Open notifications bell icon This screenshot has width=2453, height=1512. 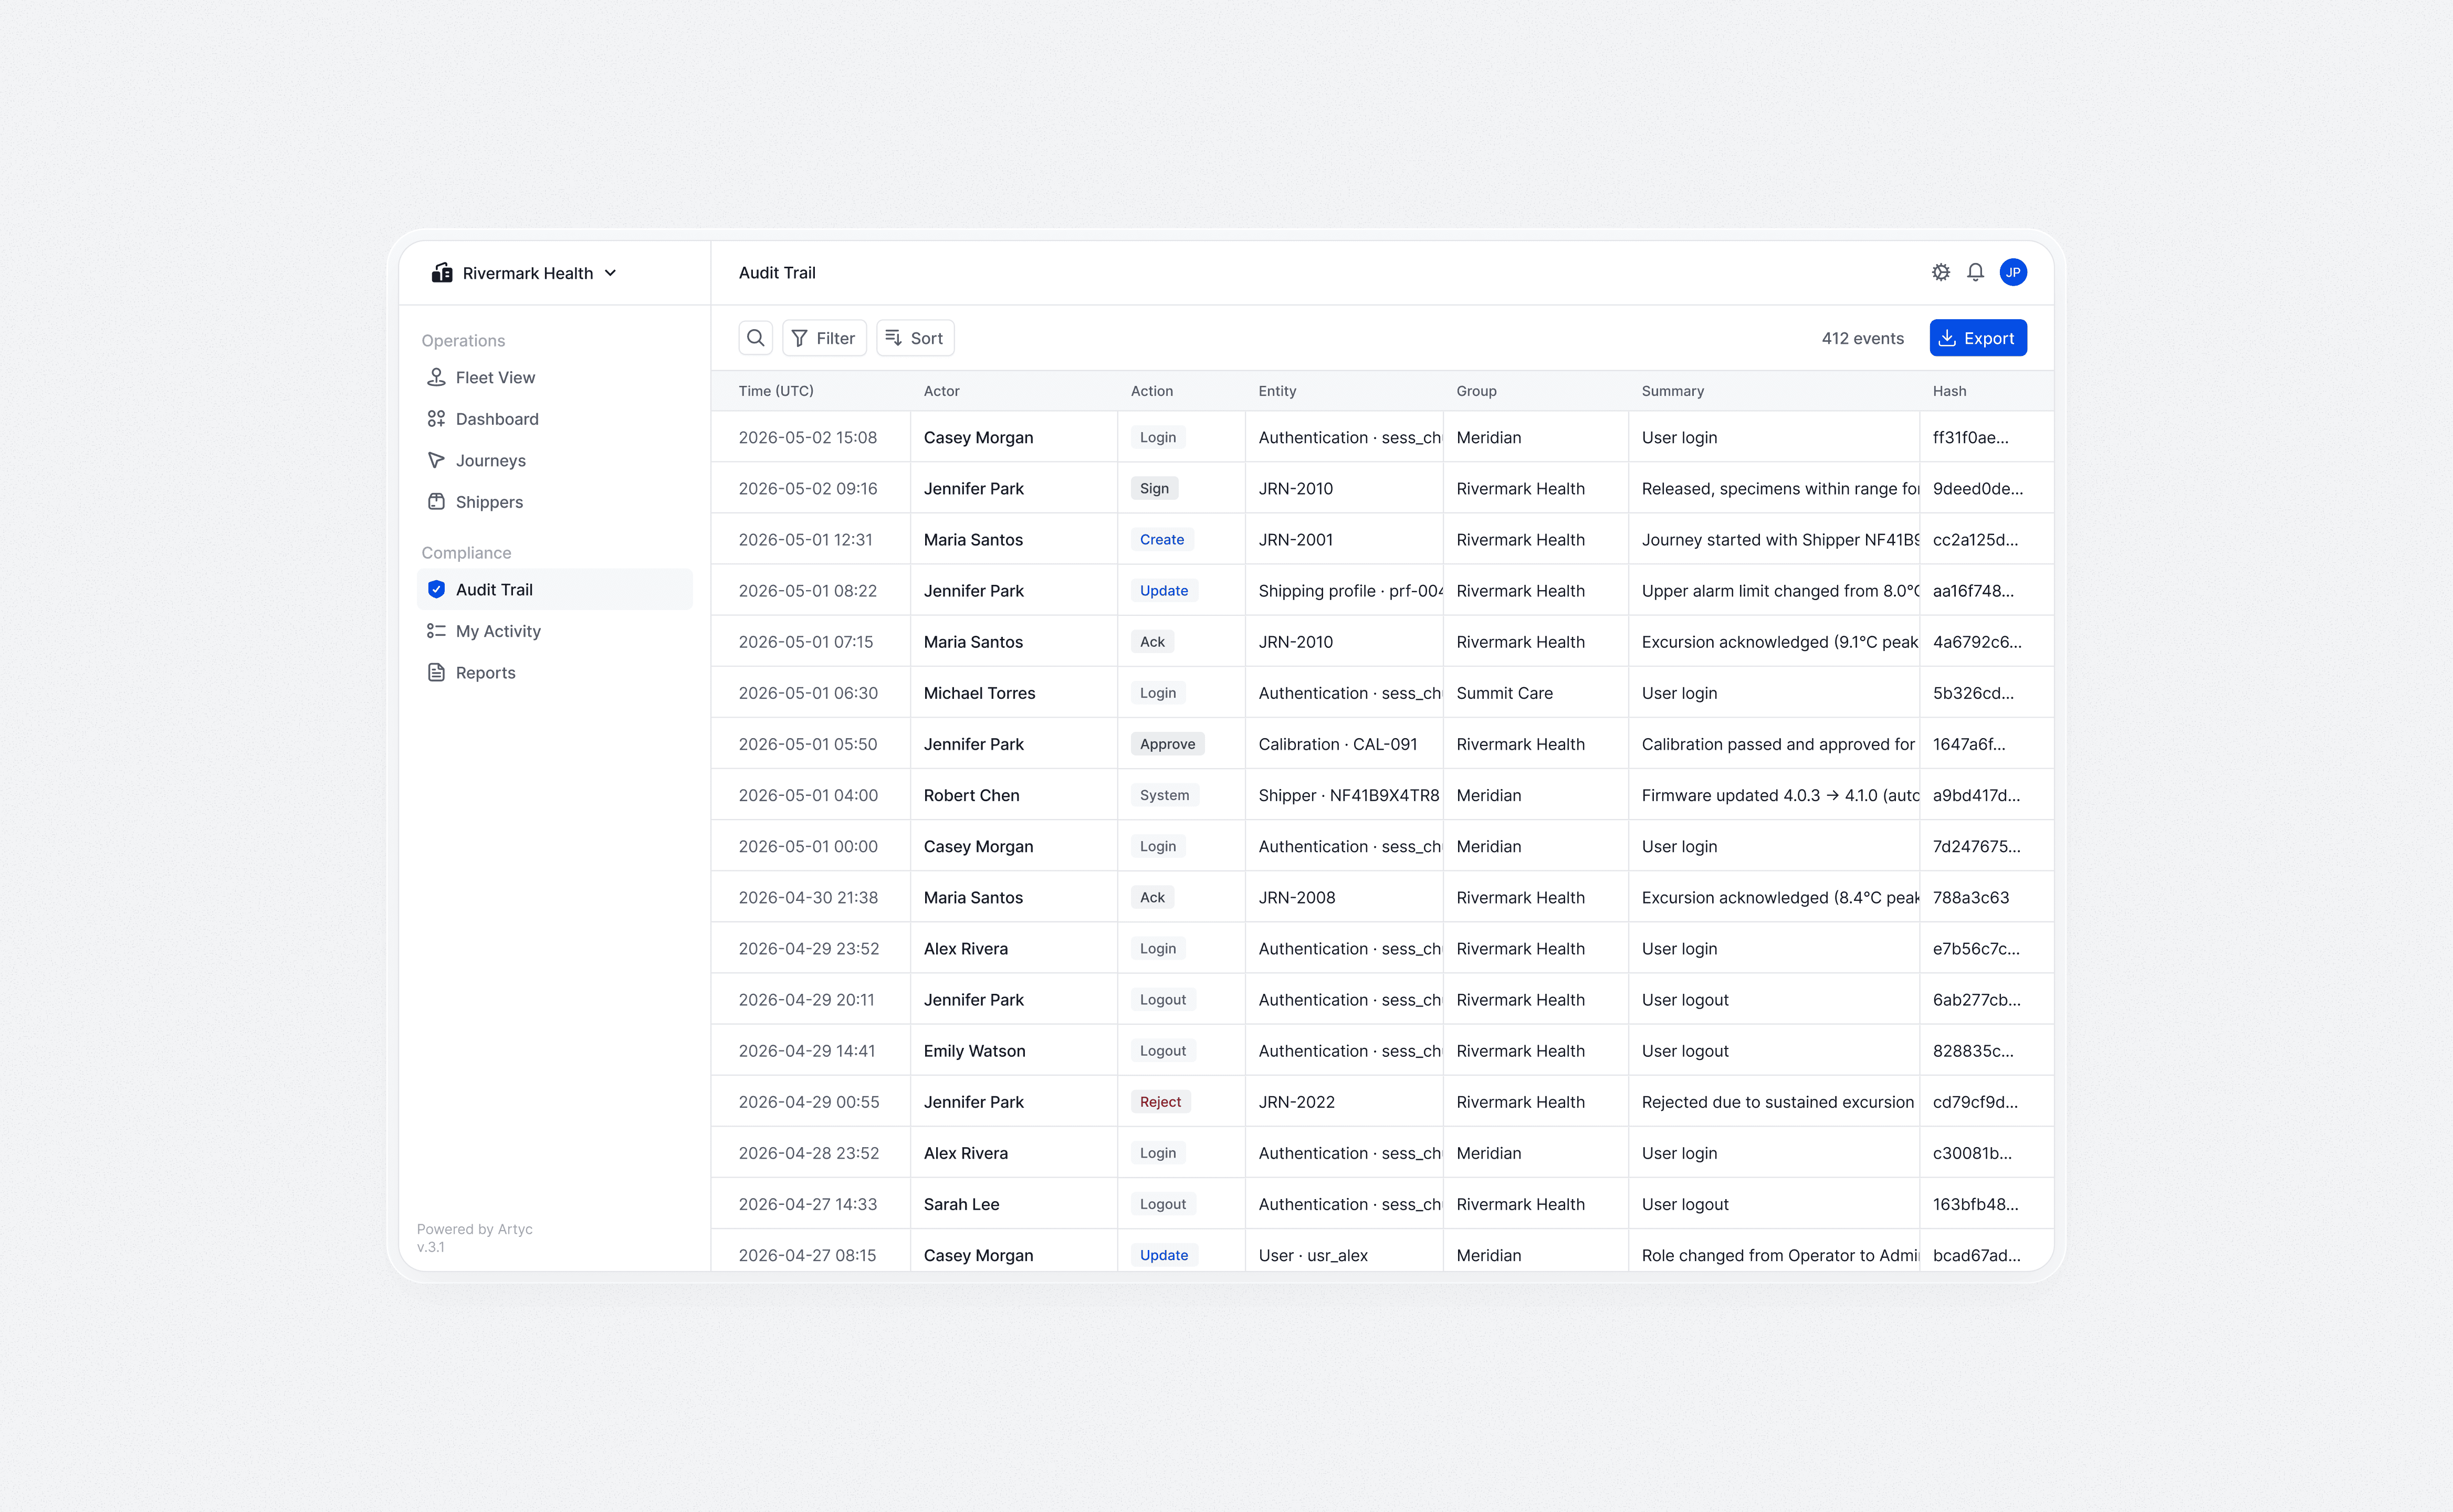point(1975,272)
